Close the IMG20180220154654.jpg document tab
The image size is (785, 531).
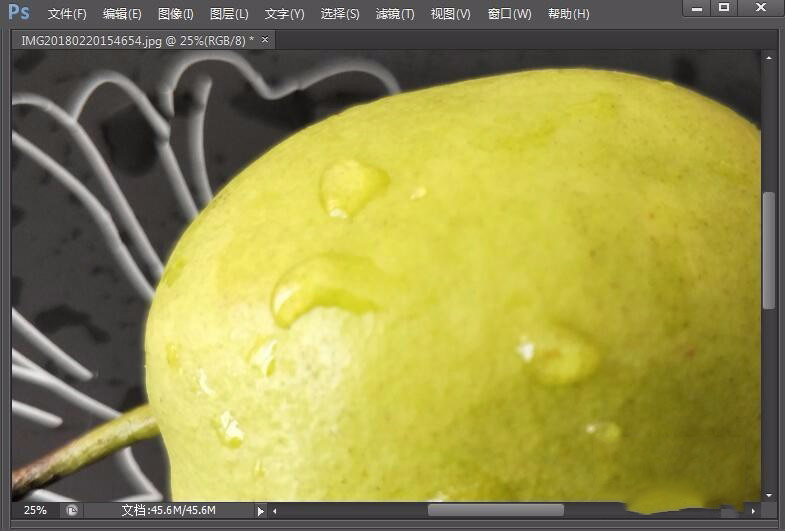point(265,40)
